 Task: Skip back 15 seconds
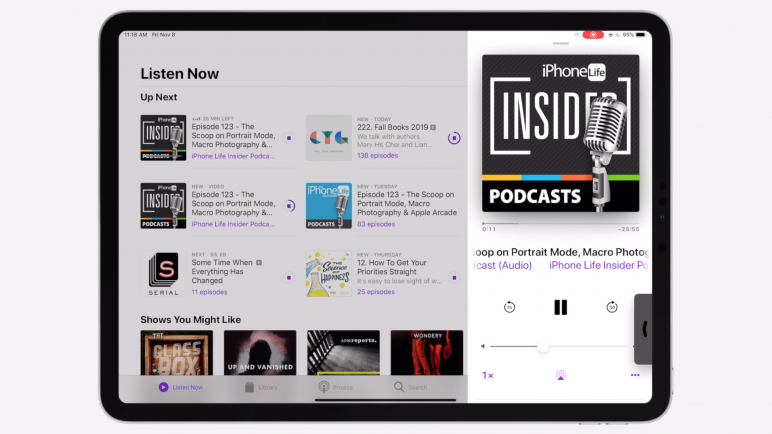509,307
